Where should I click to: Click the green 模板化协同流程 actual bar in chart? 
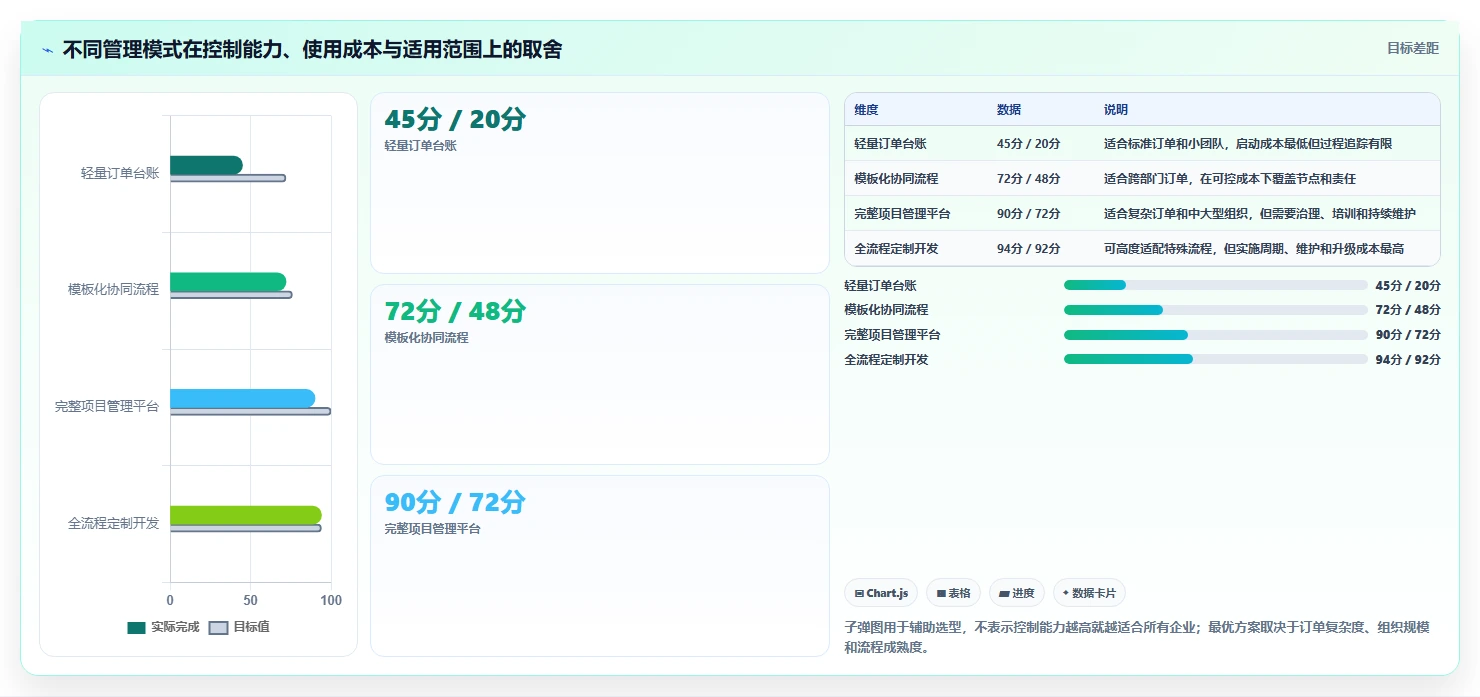(228, 282)
